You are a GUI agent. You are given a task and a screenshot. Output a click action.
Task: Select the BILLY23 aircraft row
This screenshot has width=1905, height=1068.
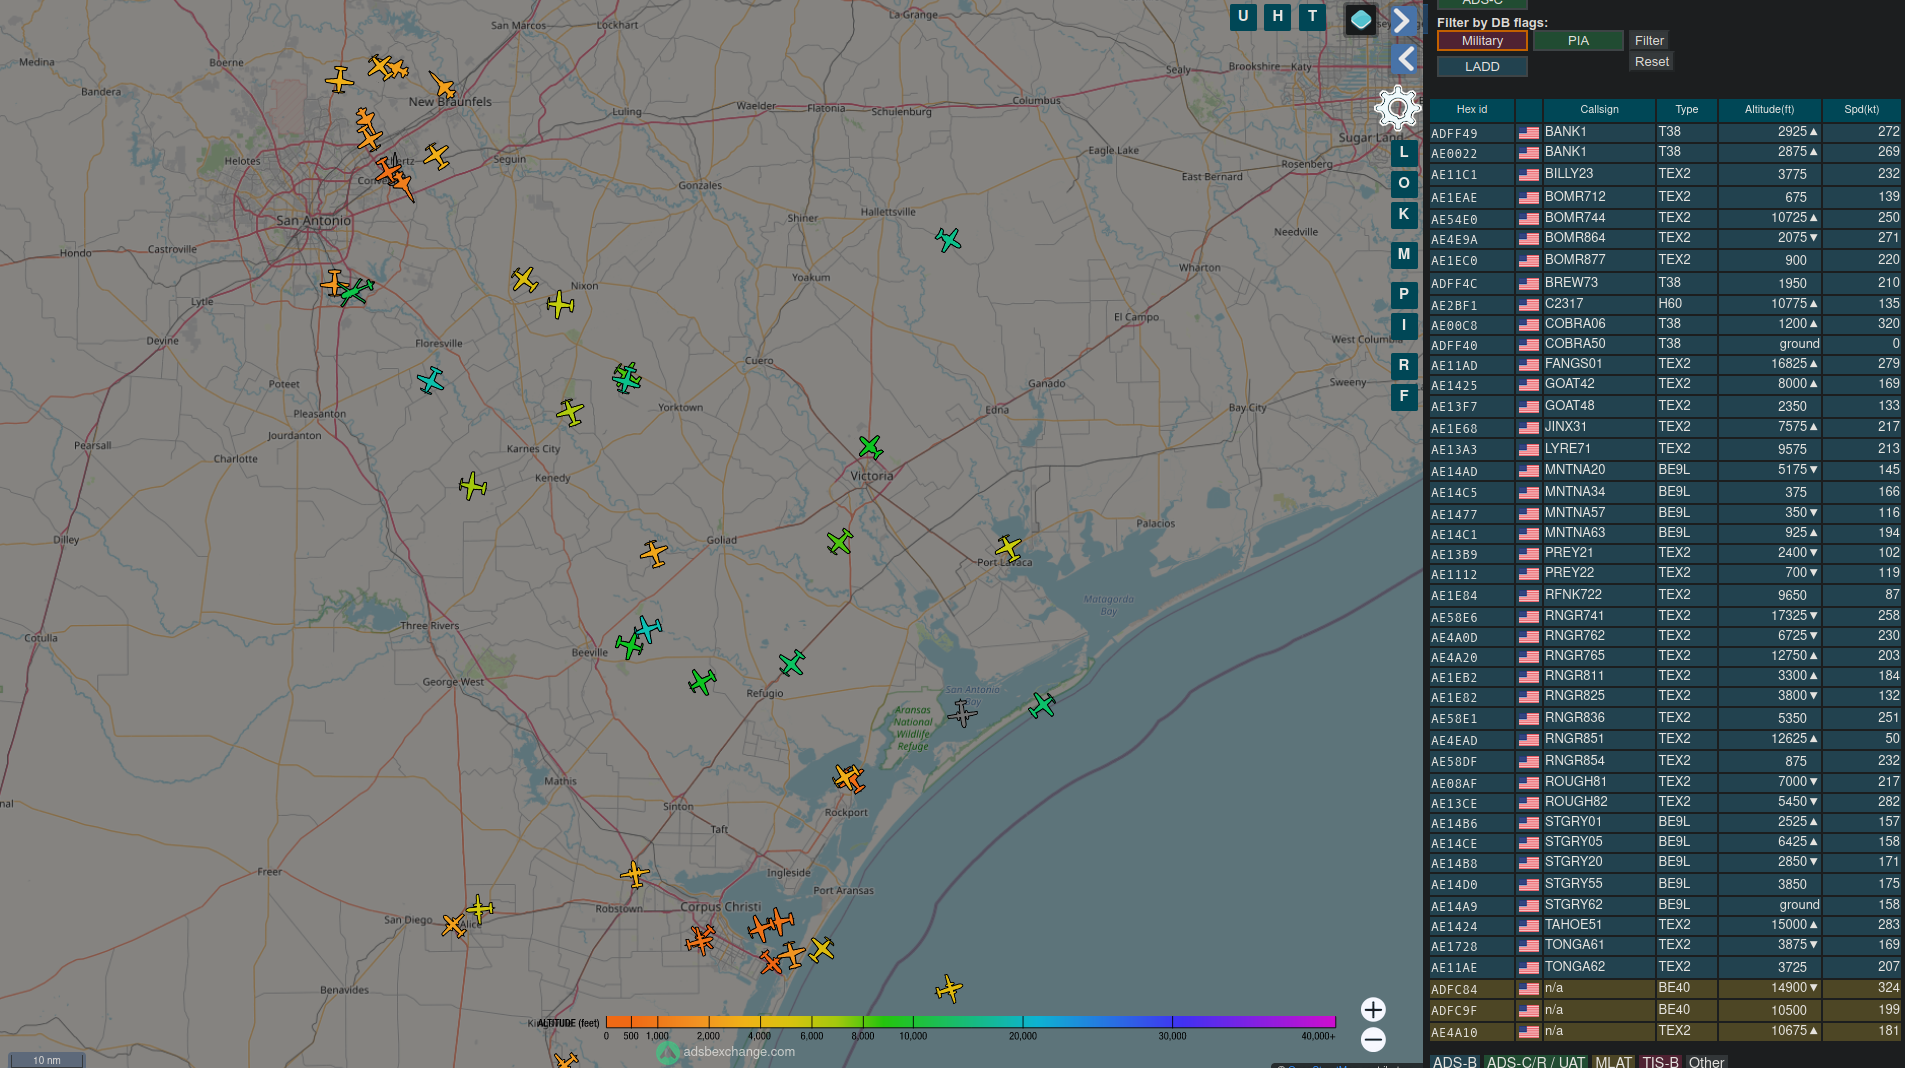coord(1664,174)
